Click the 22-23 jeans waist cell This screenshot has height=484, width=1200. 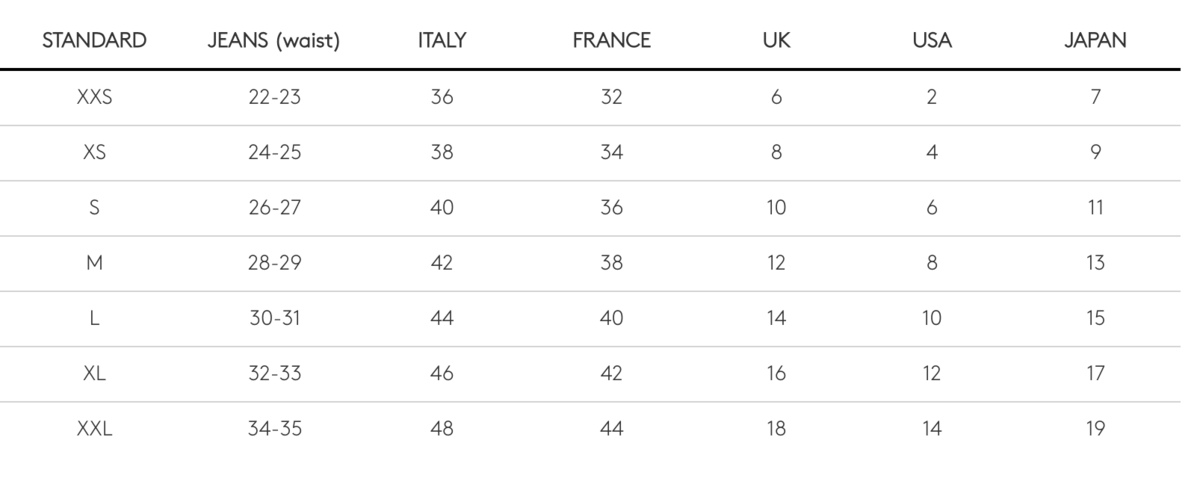274,98
